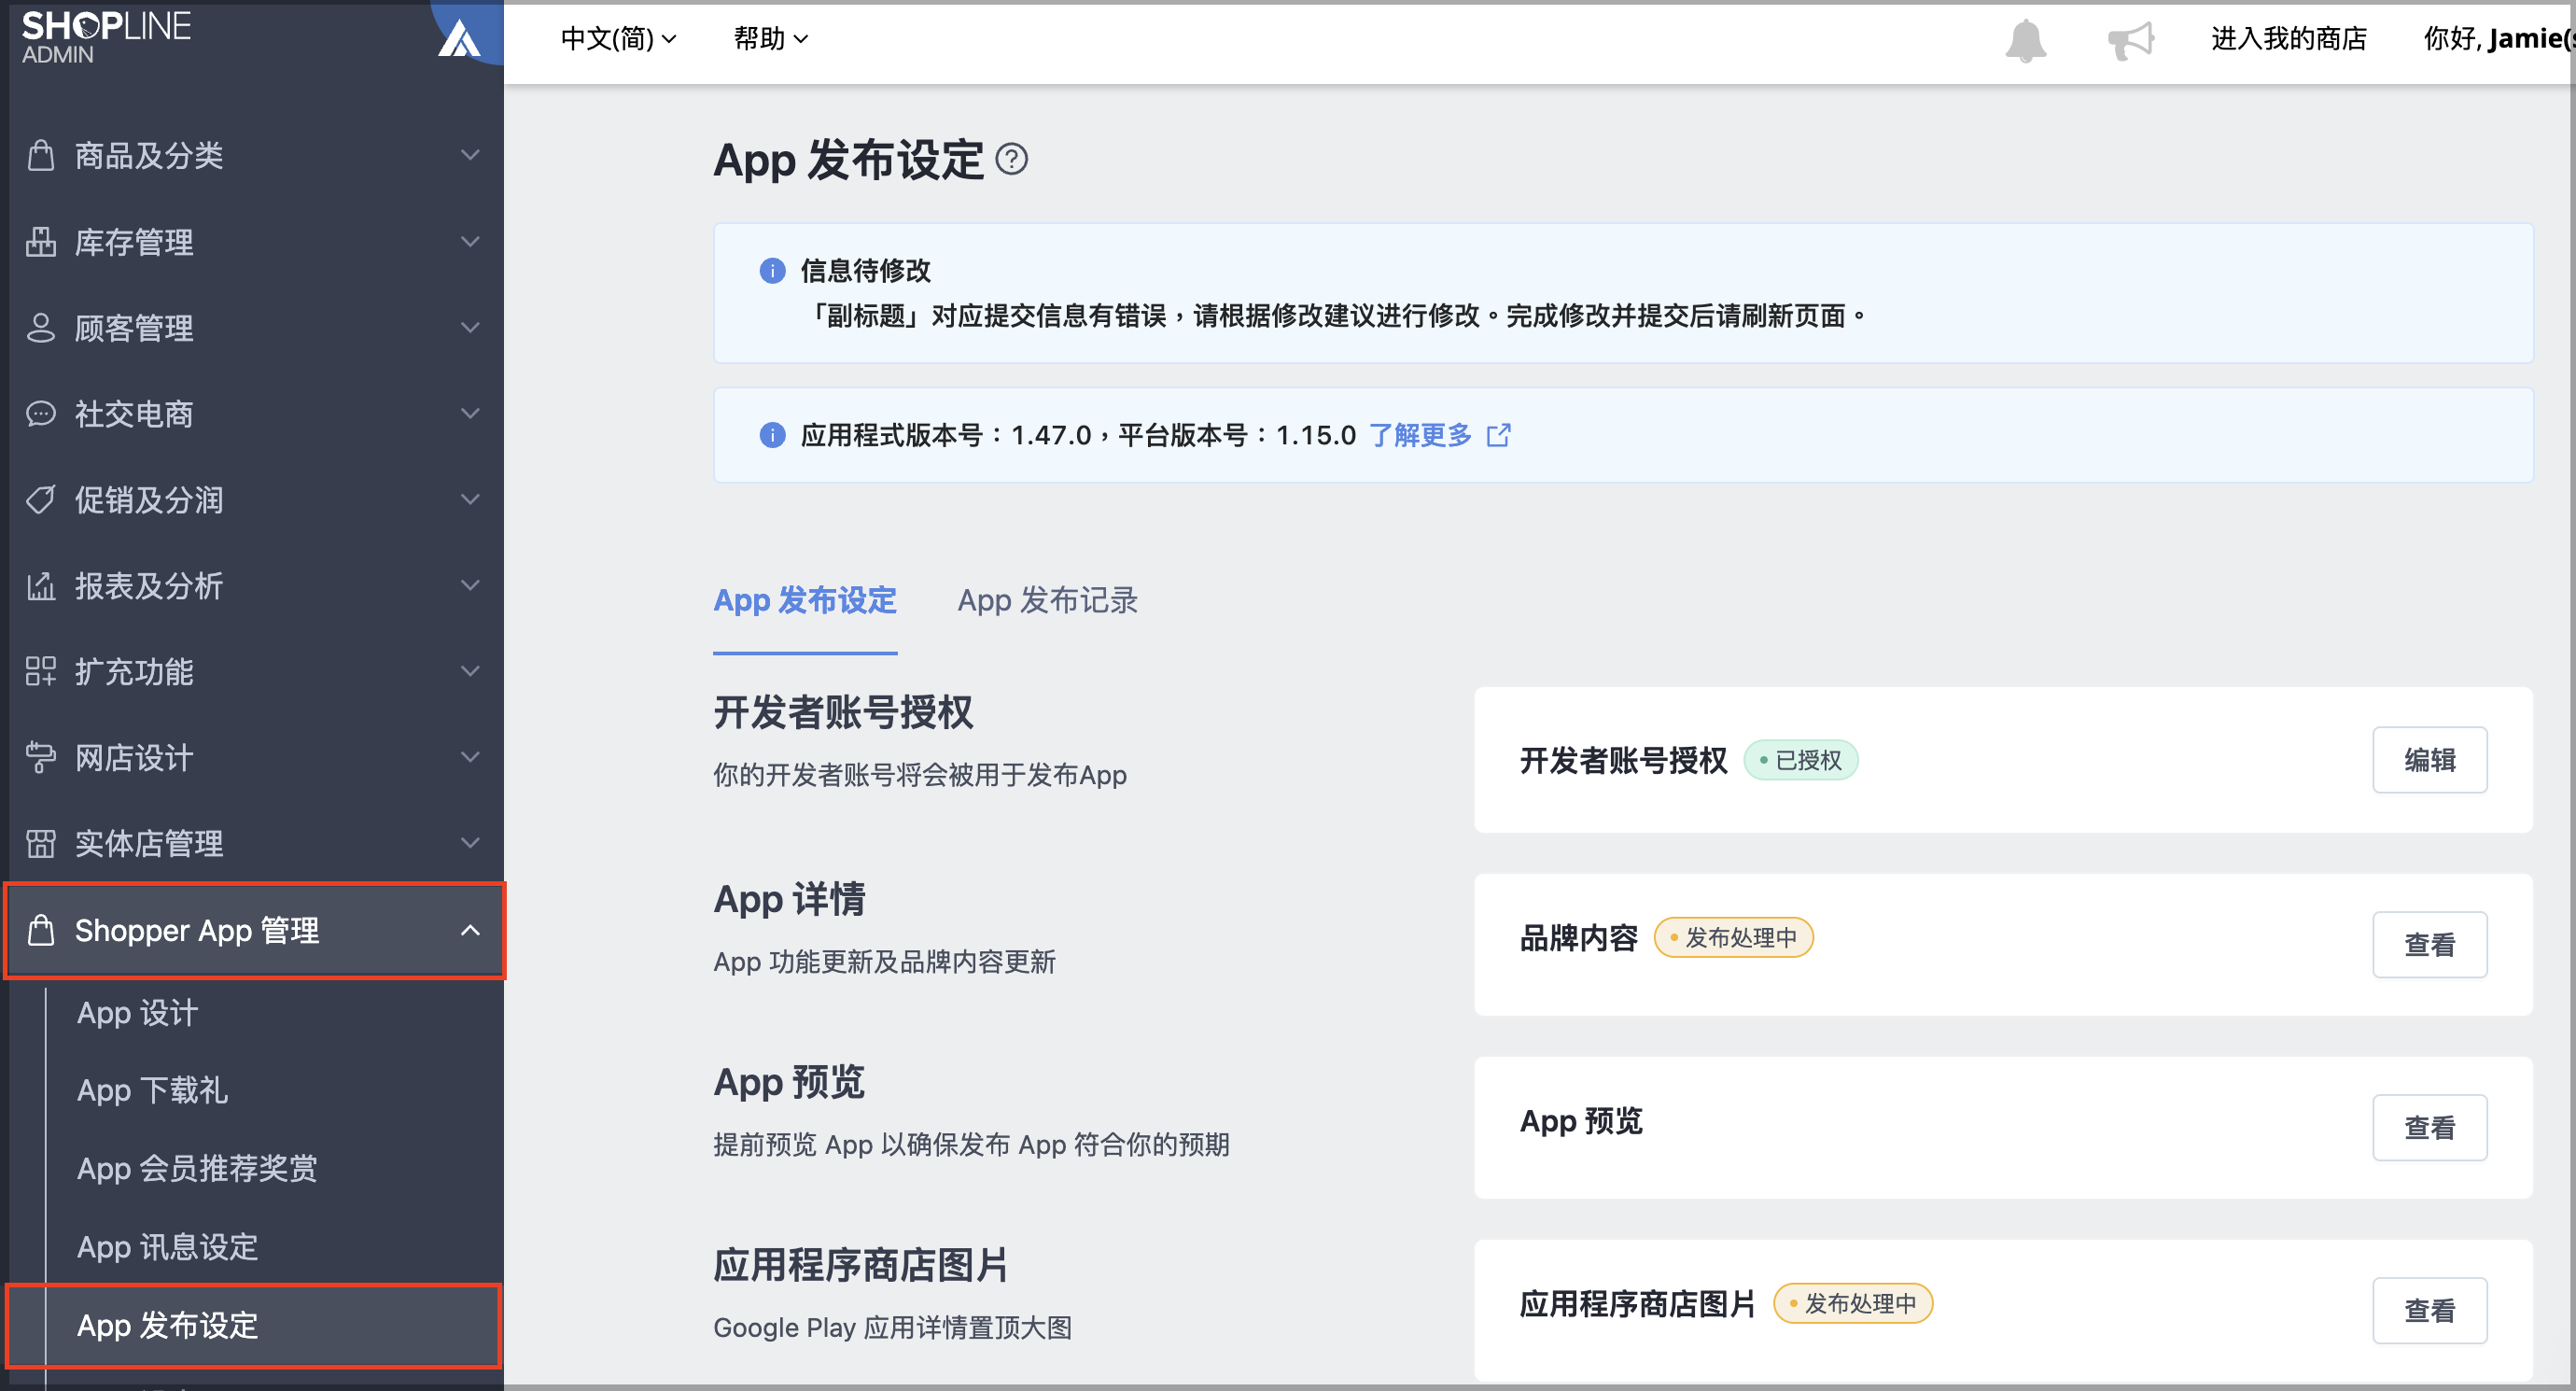Viewport: 2576px width, 1391px height.
Task: Open 了解更多 link
Action: 1420,435
